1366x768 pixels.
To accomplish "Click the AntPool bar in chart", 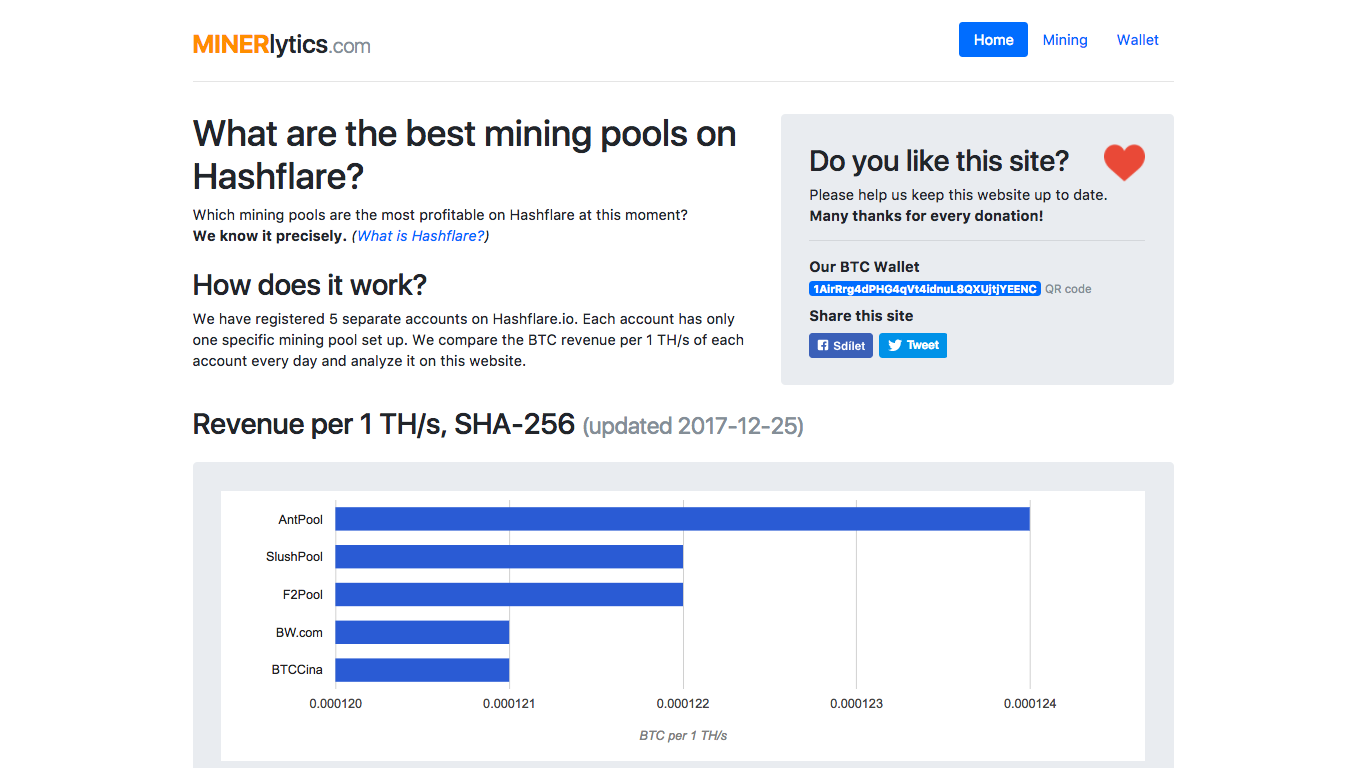I will pos(682,519).
